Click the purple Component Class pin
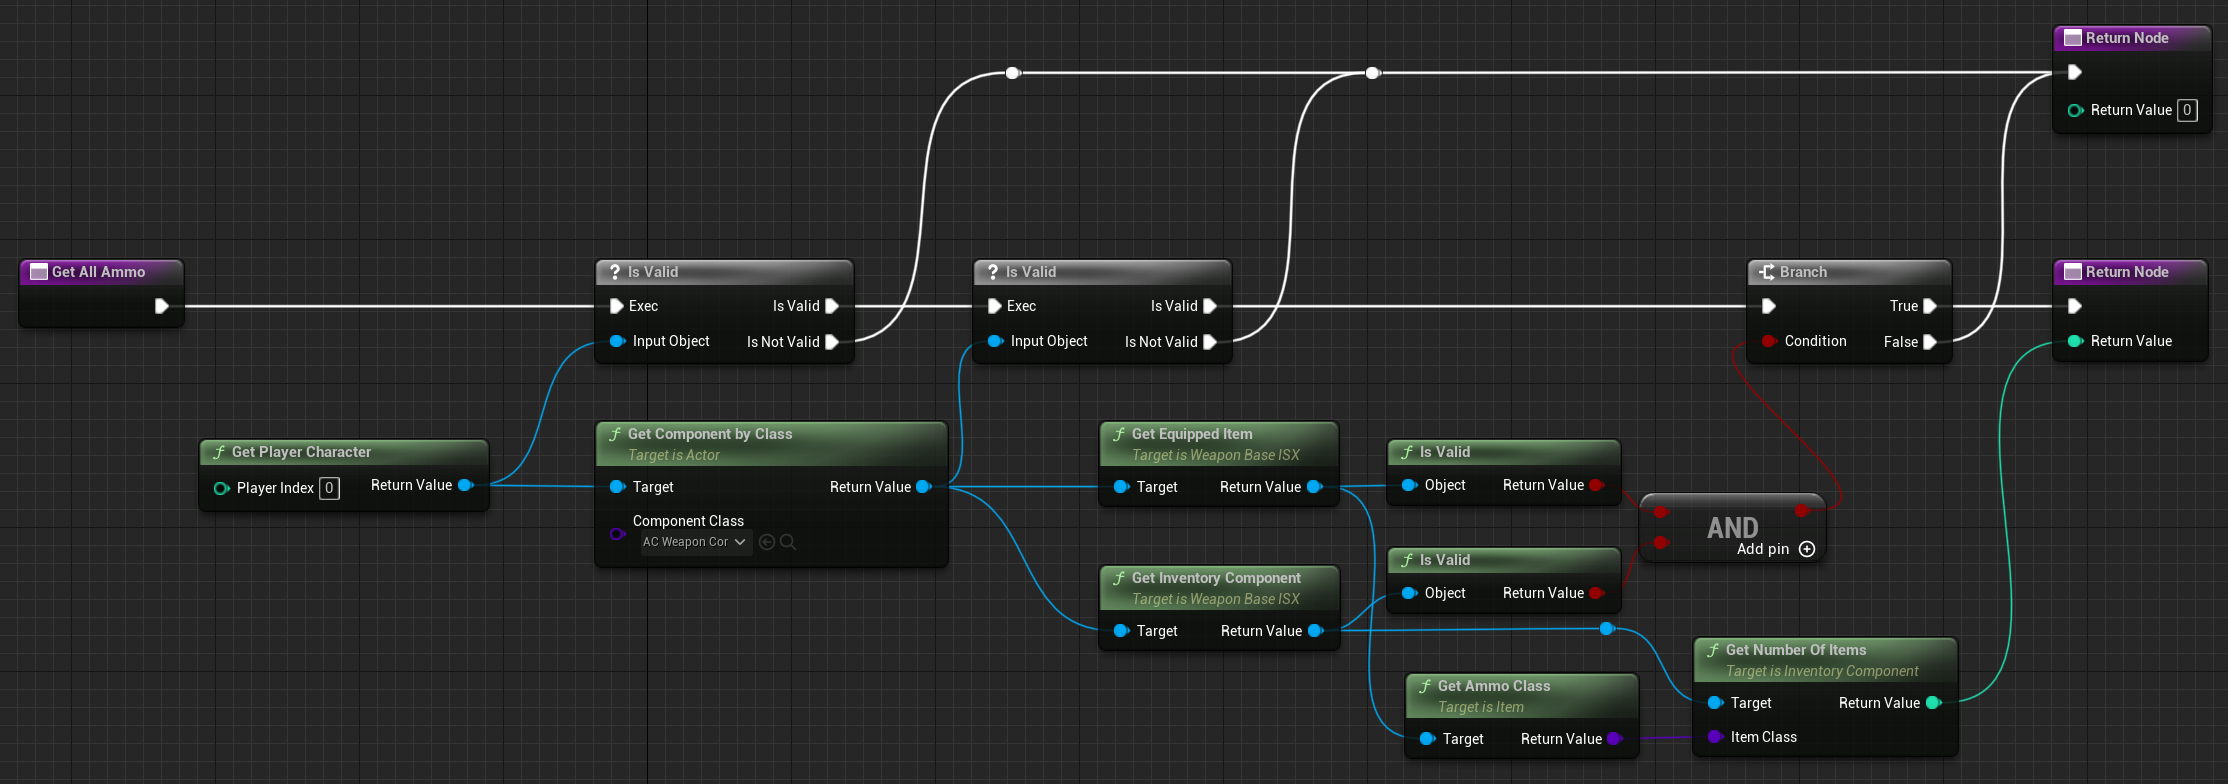The height and width of the screenshot is (784, 2228). pos(618,534)
